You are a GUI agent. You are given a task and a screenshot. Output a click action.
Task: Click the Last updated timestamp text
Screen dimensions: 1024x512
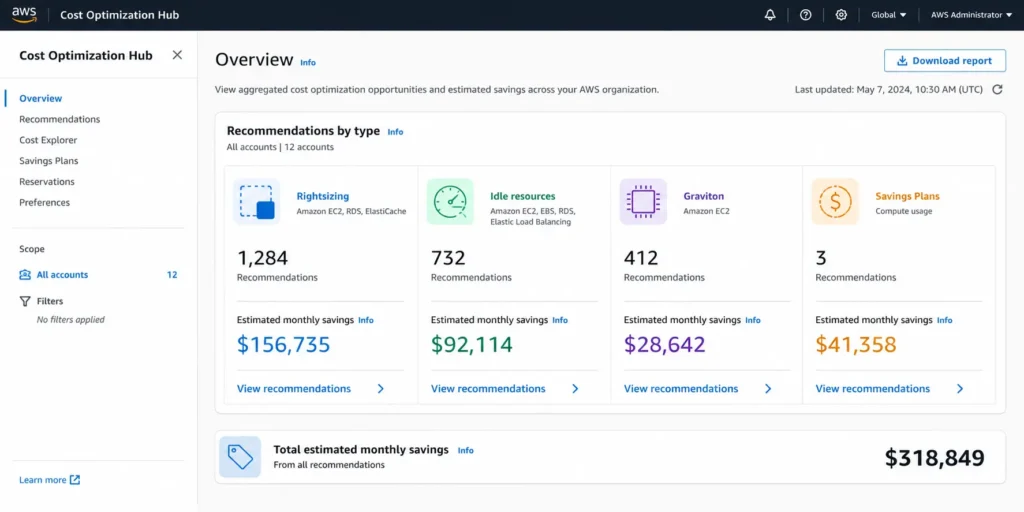click(x=889, y=89)
